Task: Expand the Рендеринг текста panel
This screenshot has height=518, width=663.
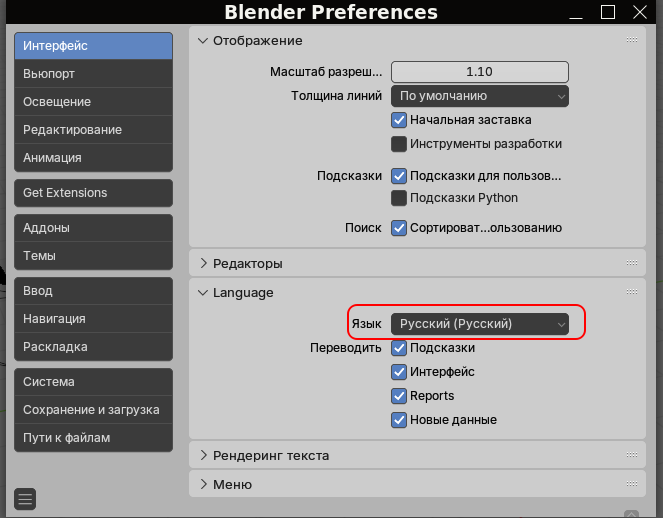Action: point(270,455)
